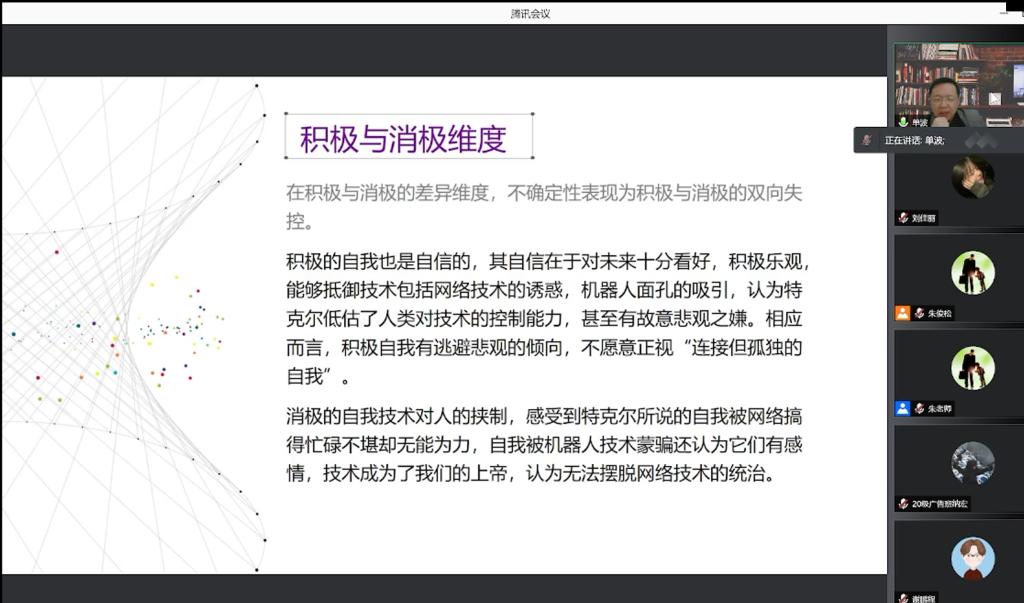Click the cartoon boy avatar in bottom tile
The height and width of the screenshot is (603, 1024).
pyautogui.click(x=973, y=559)
